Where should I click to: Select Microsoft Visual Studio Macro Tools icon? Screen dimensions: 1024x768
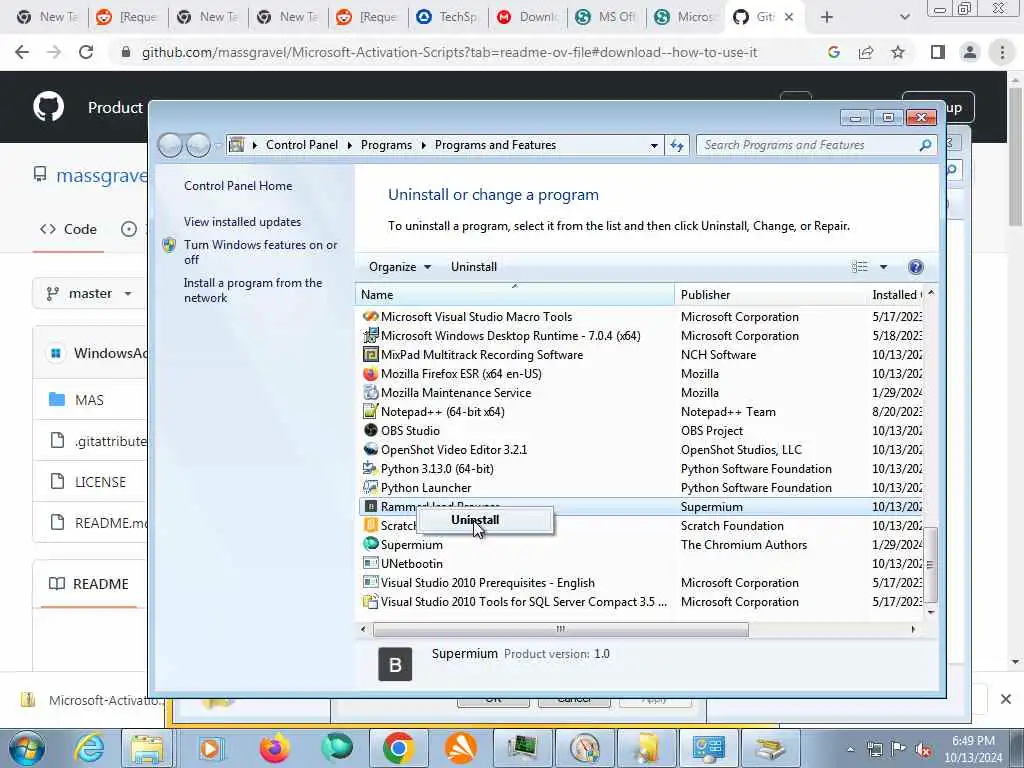pos(370,317)
